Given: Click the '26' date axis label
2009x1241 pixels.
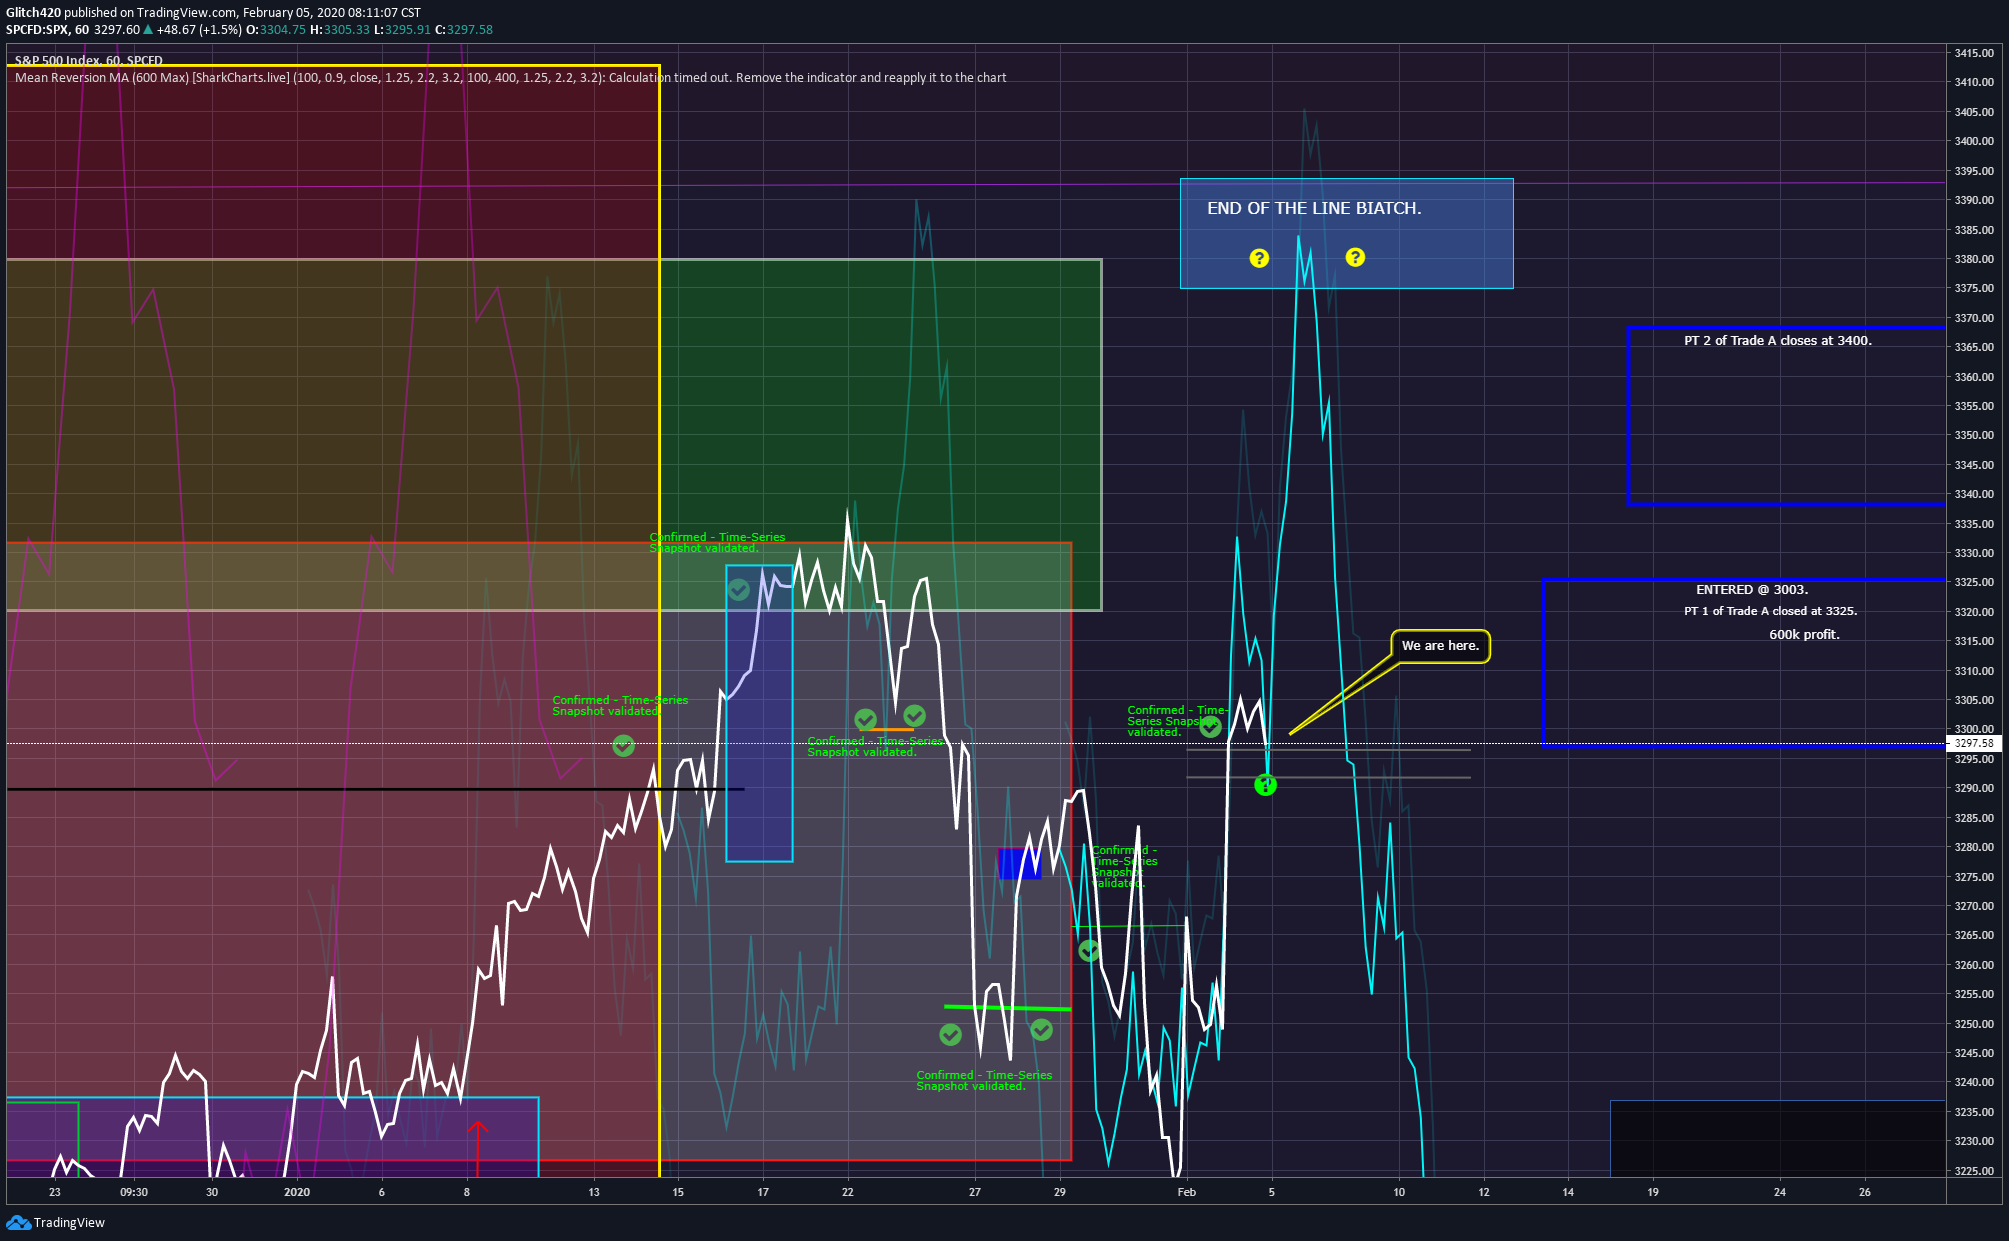Looking at the screenshot, I should point(1865,1192).
